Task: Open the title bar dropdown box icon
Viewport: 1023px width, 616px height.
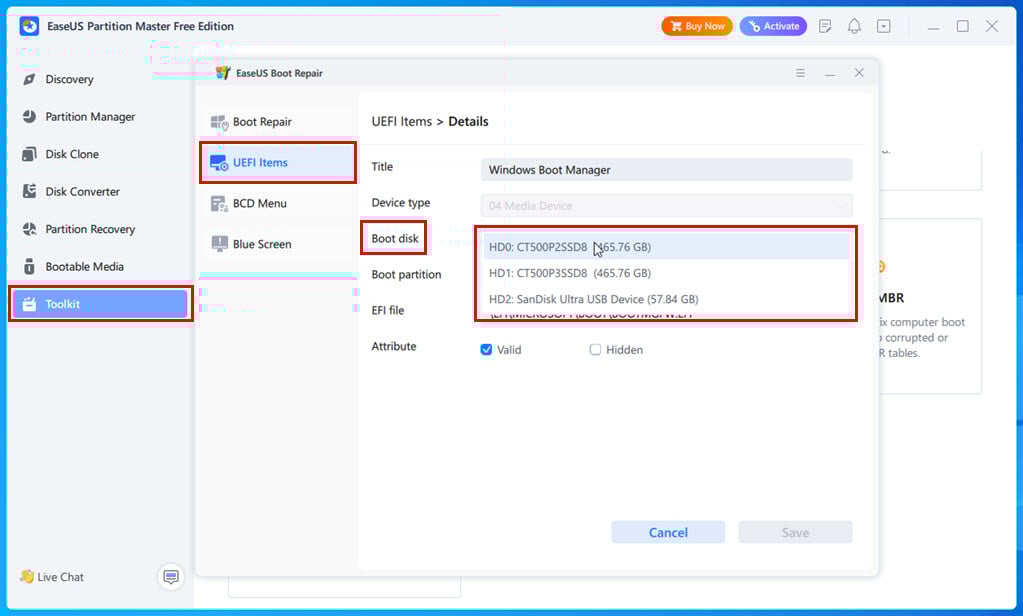Action: click(883, 26)
